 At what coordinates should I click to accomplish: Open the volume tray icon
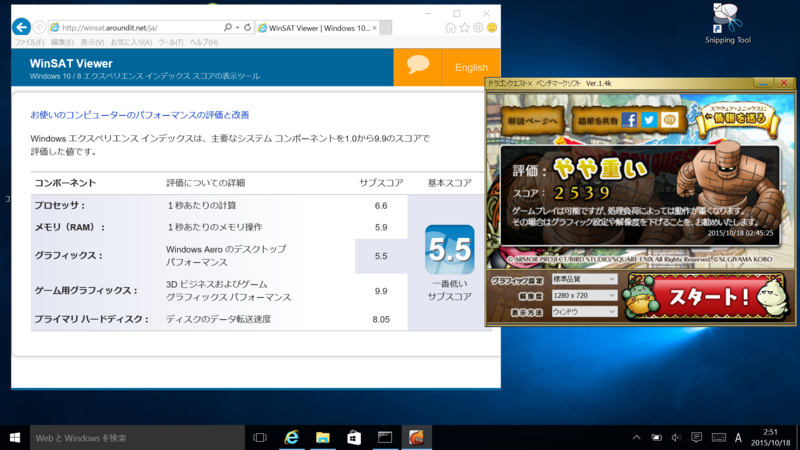tap(676, 438)
